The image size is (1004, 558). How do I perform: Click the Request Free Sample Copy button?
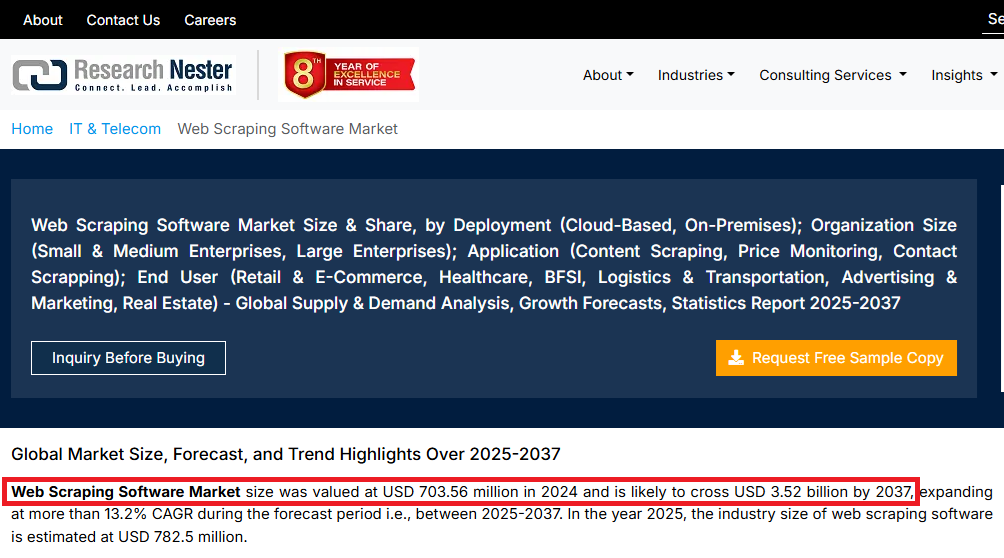836,357
